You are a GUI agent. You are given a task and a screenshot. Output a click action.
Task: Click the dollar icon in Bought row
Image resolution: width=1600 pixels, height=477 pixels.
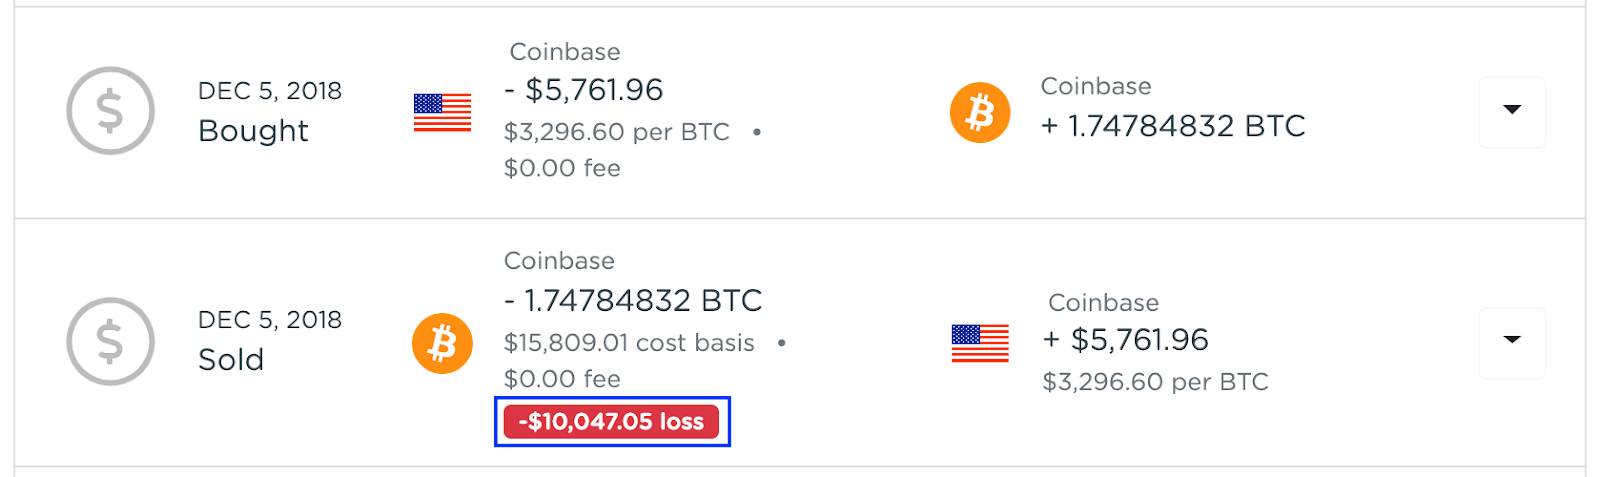click(110, 111)
